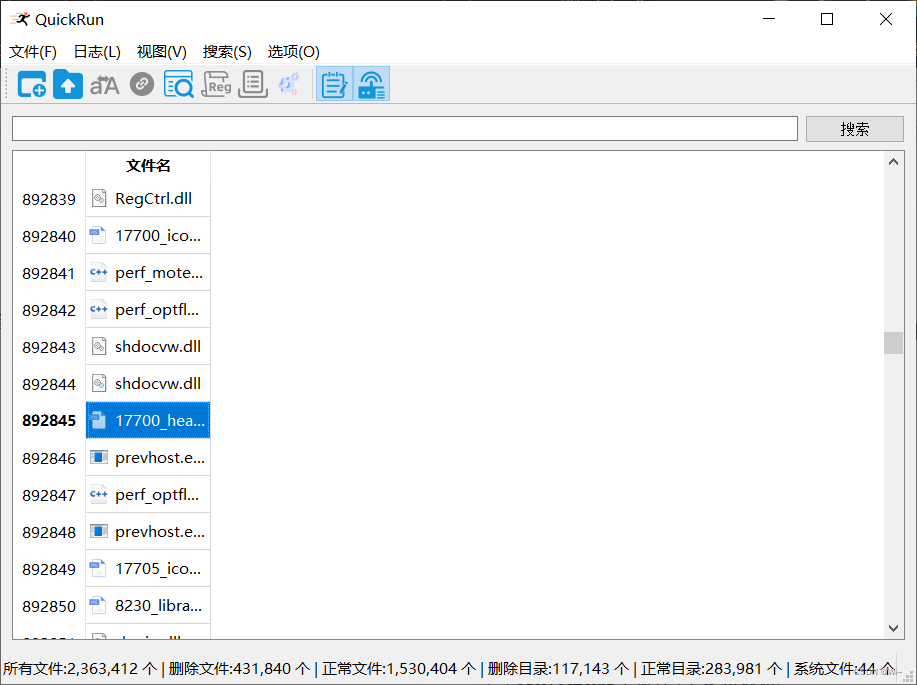
Task: Select the aA text conversion icon
Action: pyautogui.click(x=104, y=84)
